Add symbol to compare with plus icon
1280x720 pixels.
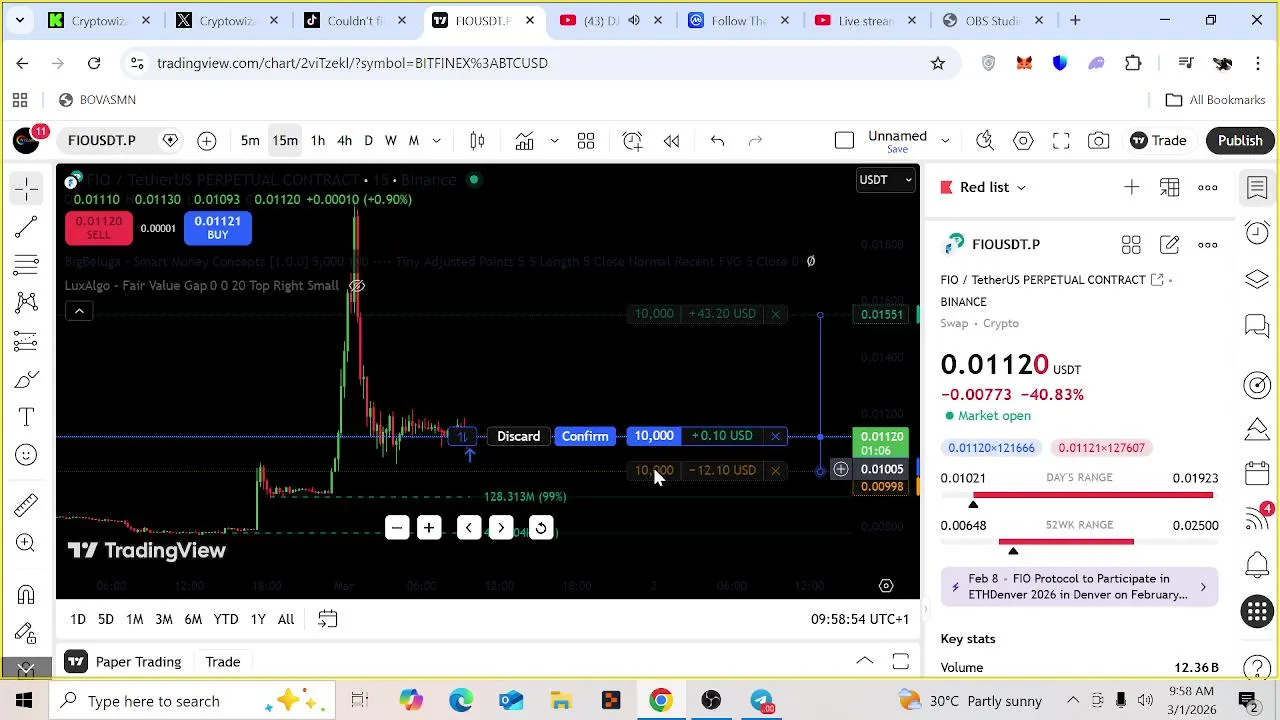pyautogui.click(x=206, y=141)
